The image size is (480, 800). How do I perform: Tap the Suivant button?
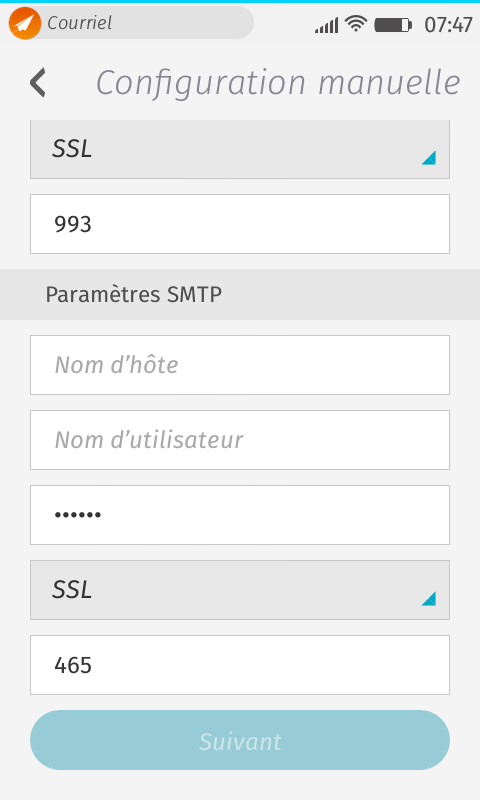point(240,740)
